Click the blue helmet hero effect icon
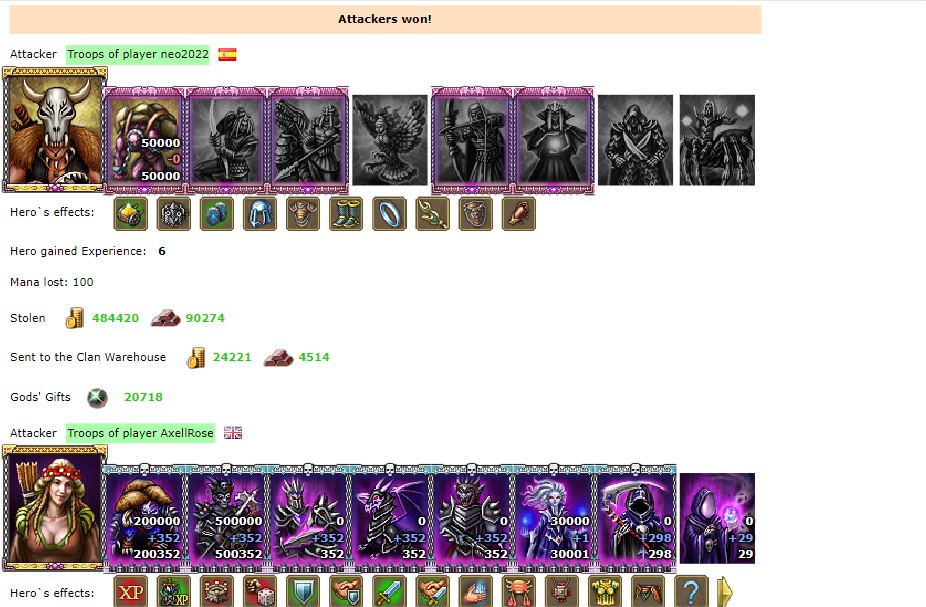Screen dimensions: 926x607 coord(260,214)
